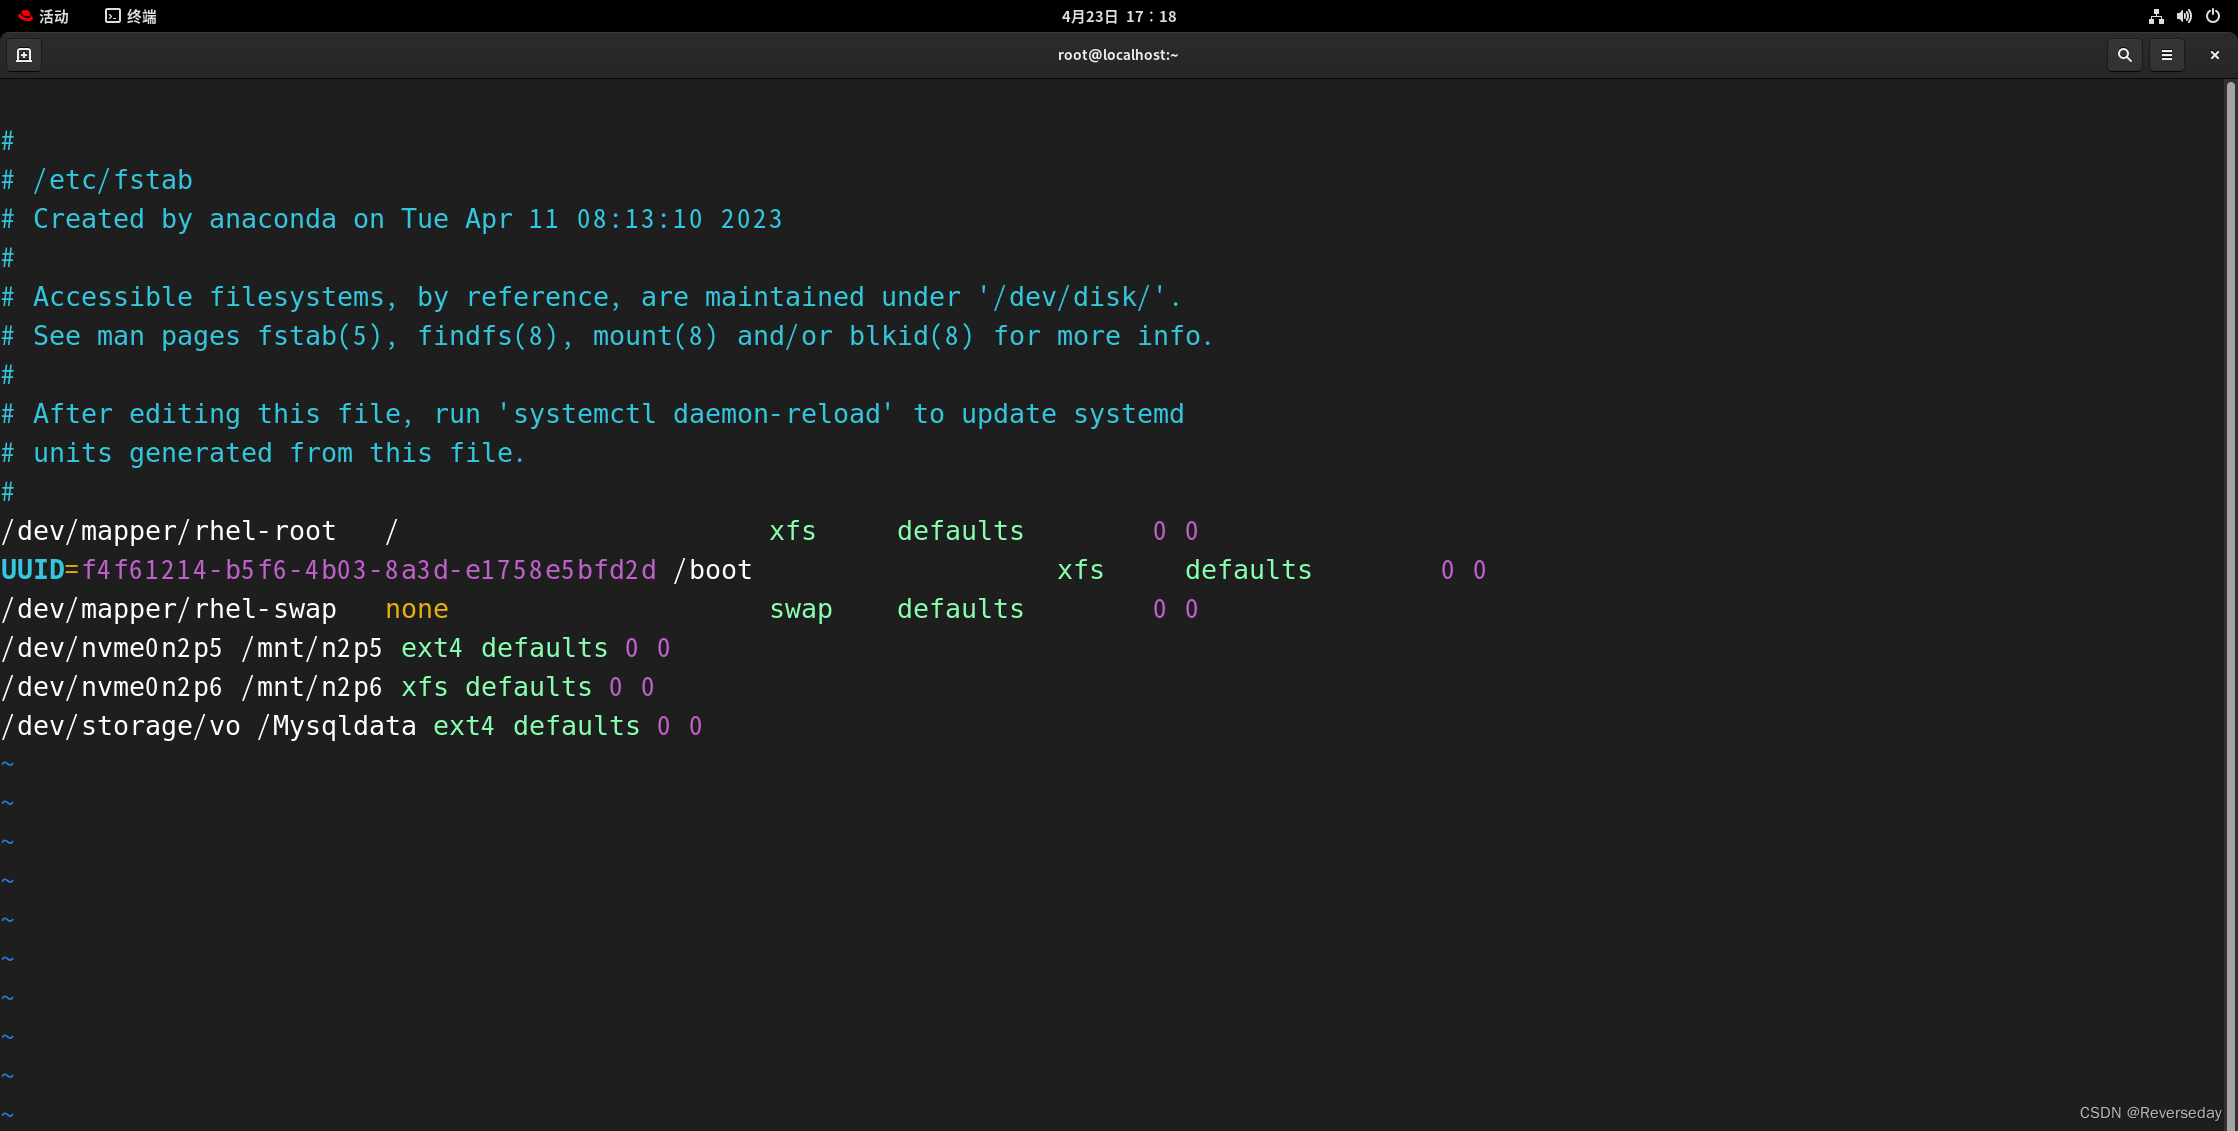Click /dev/storage/vo device entry

click(x=121, y=726)
